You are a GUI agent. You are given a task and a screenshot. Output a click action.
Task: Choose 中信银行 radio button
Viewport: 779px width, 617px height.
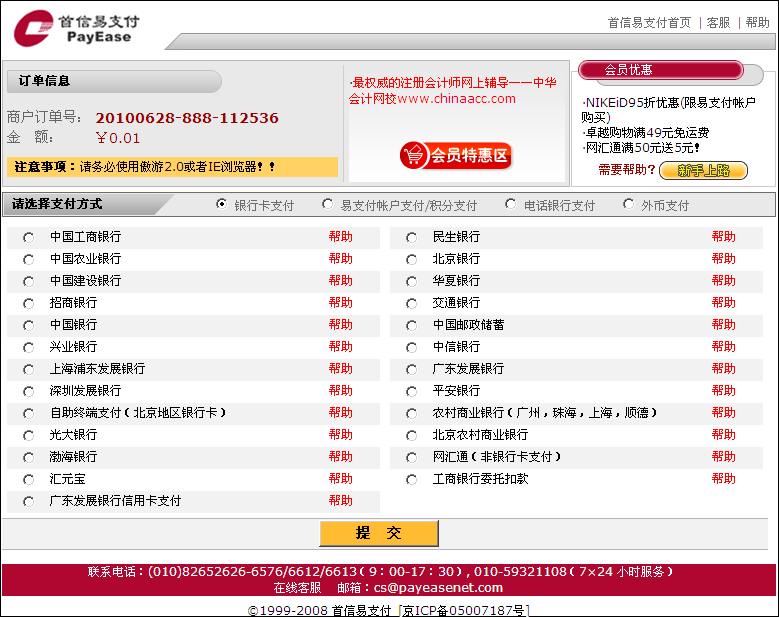pyautogui.click(x=411, y=348)
